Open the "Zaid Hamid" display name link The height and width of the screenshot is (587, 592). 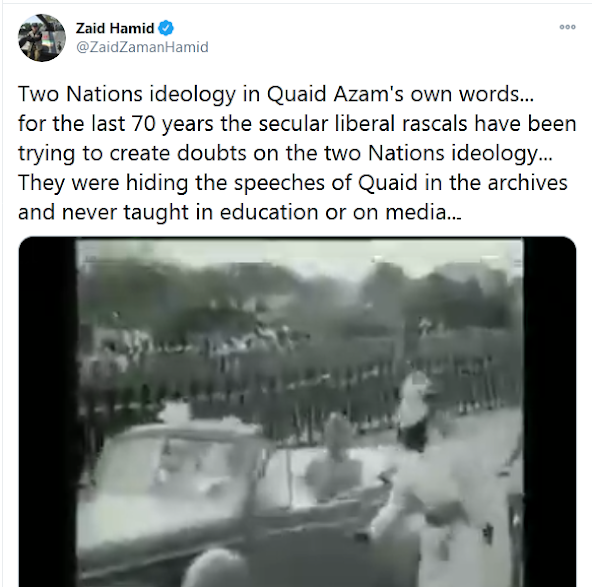pyautogui.click(x=115, y=28)
